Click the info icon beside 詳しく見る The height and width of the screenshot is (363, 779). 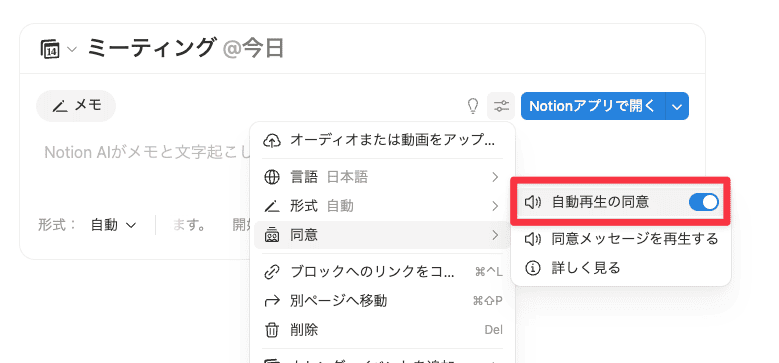533,268
